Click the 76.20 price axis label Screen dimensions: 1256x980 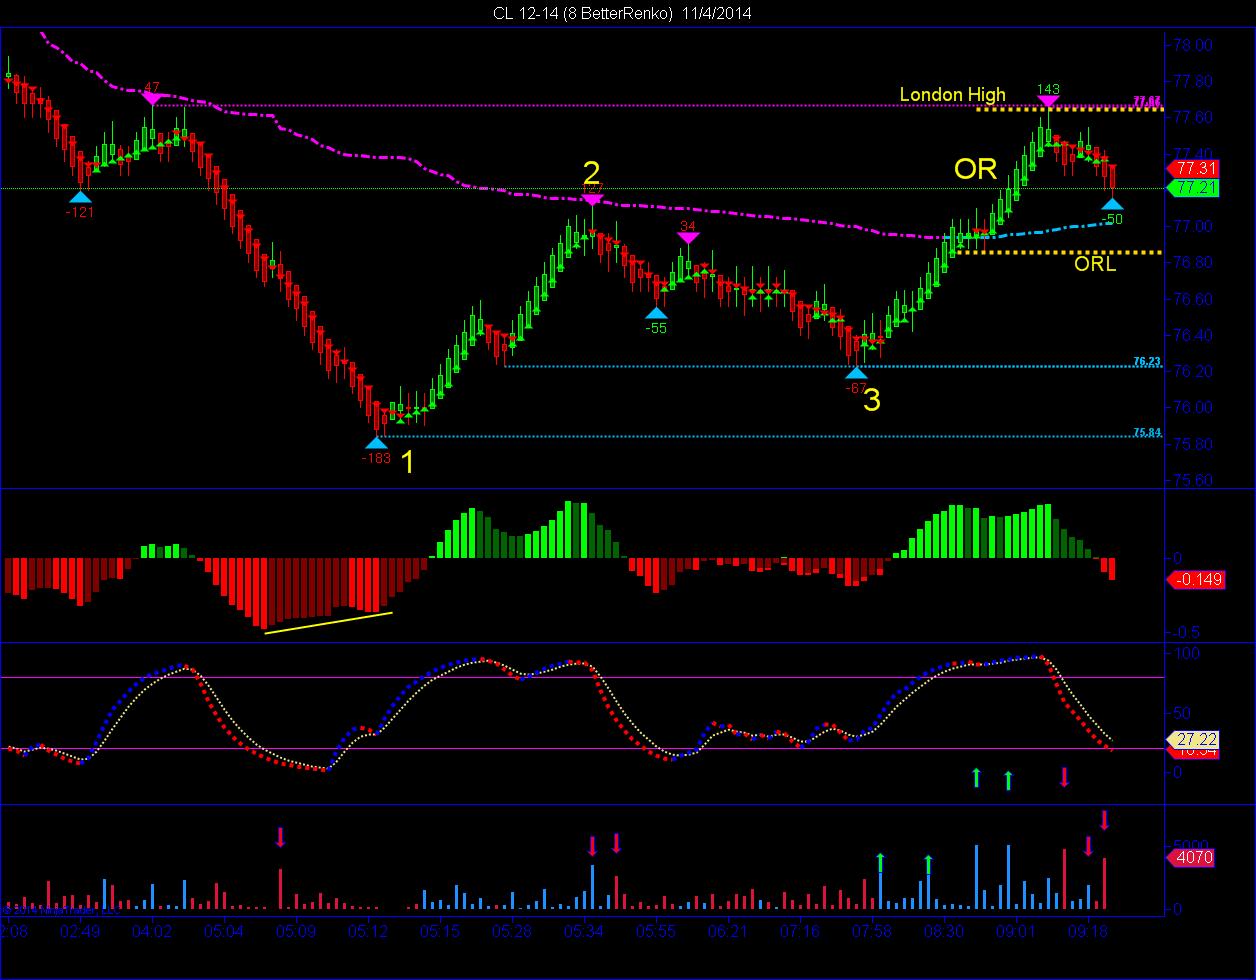(x=1195, y=372)
